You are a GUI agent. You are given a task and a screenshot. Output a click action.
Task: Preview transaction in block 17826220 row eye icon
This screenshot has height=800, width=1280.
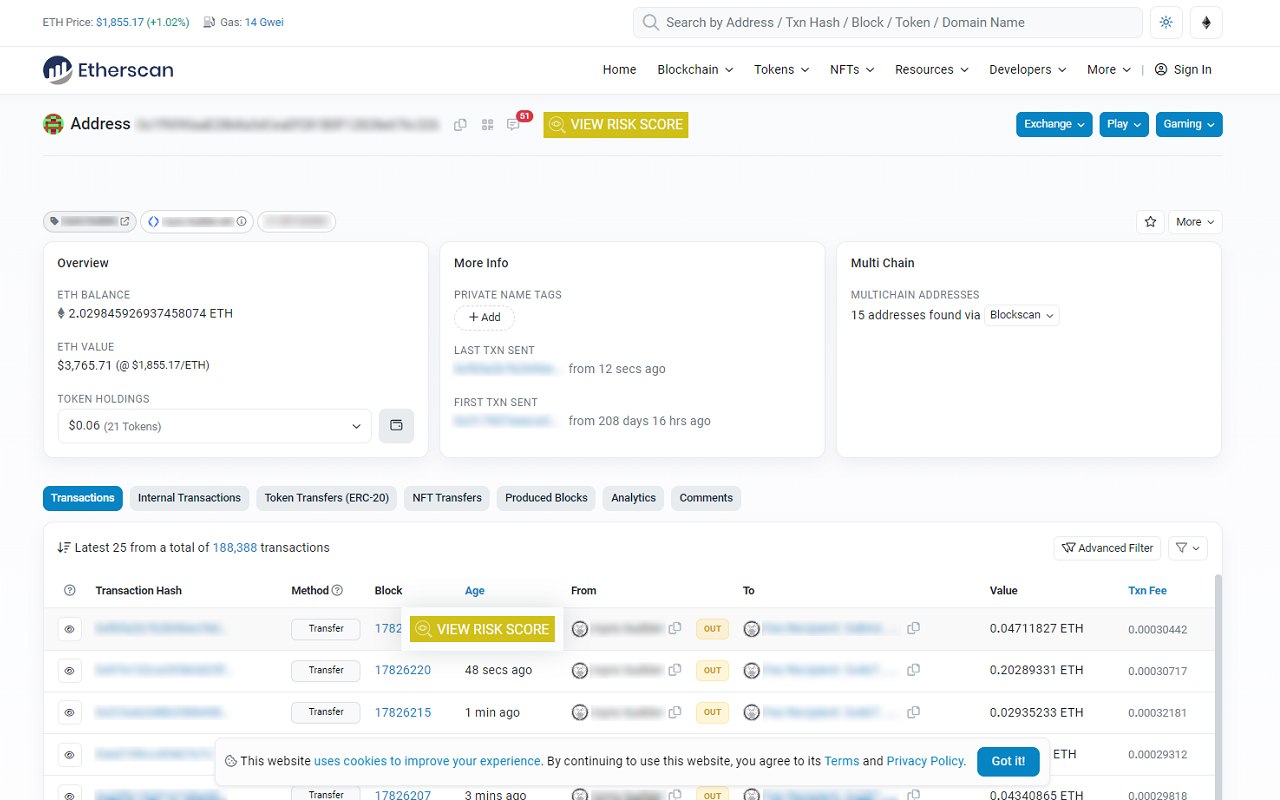[x=70, y=671]
